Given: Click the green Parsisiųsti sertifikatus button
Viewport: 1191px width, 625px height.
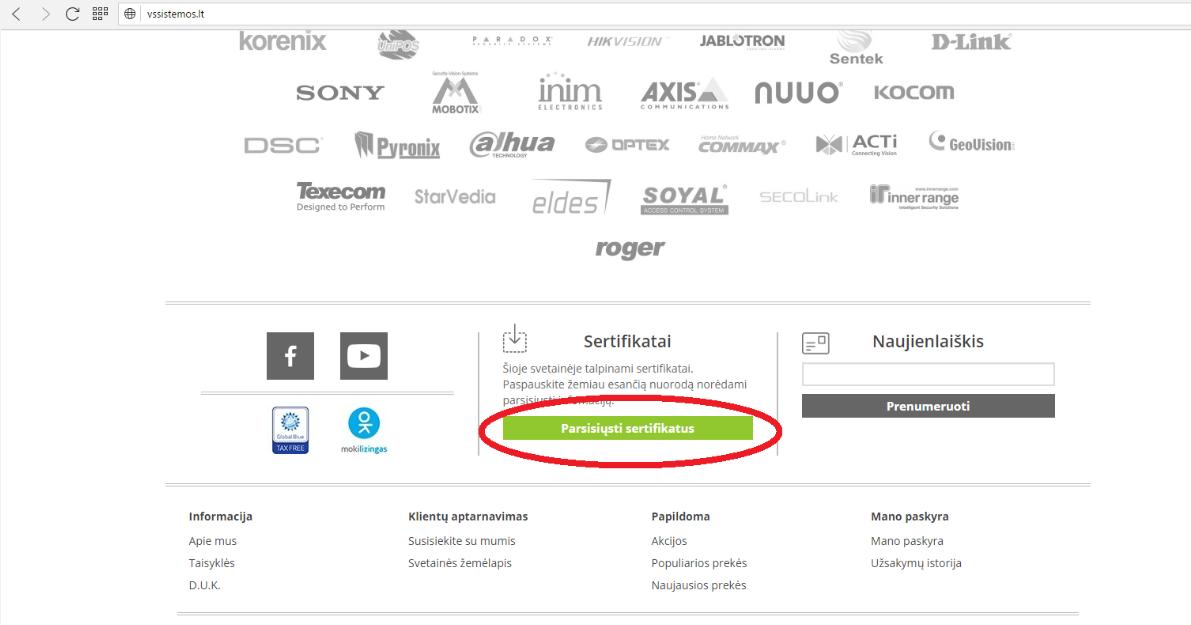Looking at the screenshot, I should click(627, 428).
